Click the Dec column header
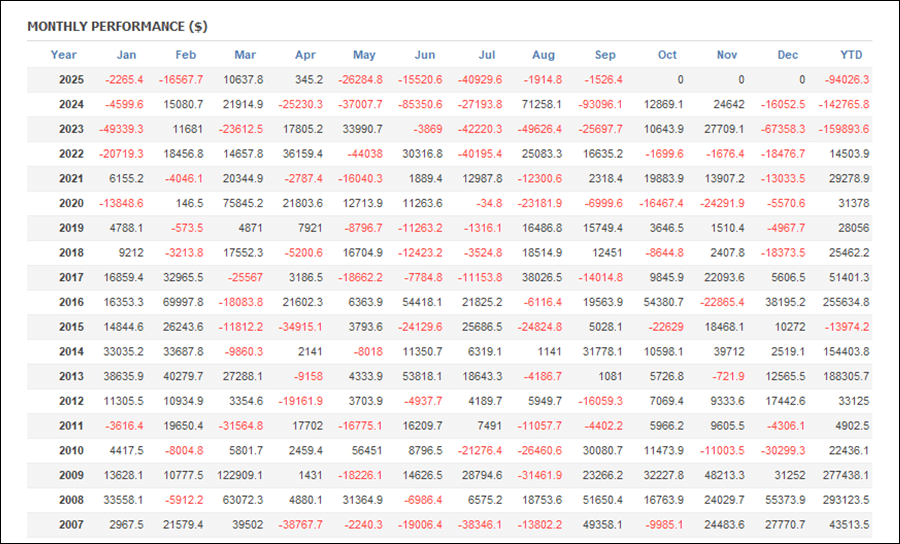900x544 pixels. [788, 55]
